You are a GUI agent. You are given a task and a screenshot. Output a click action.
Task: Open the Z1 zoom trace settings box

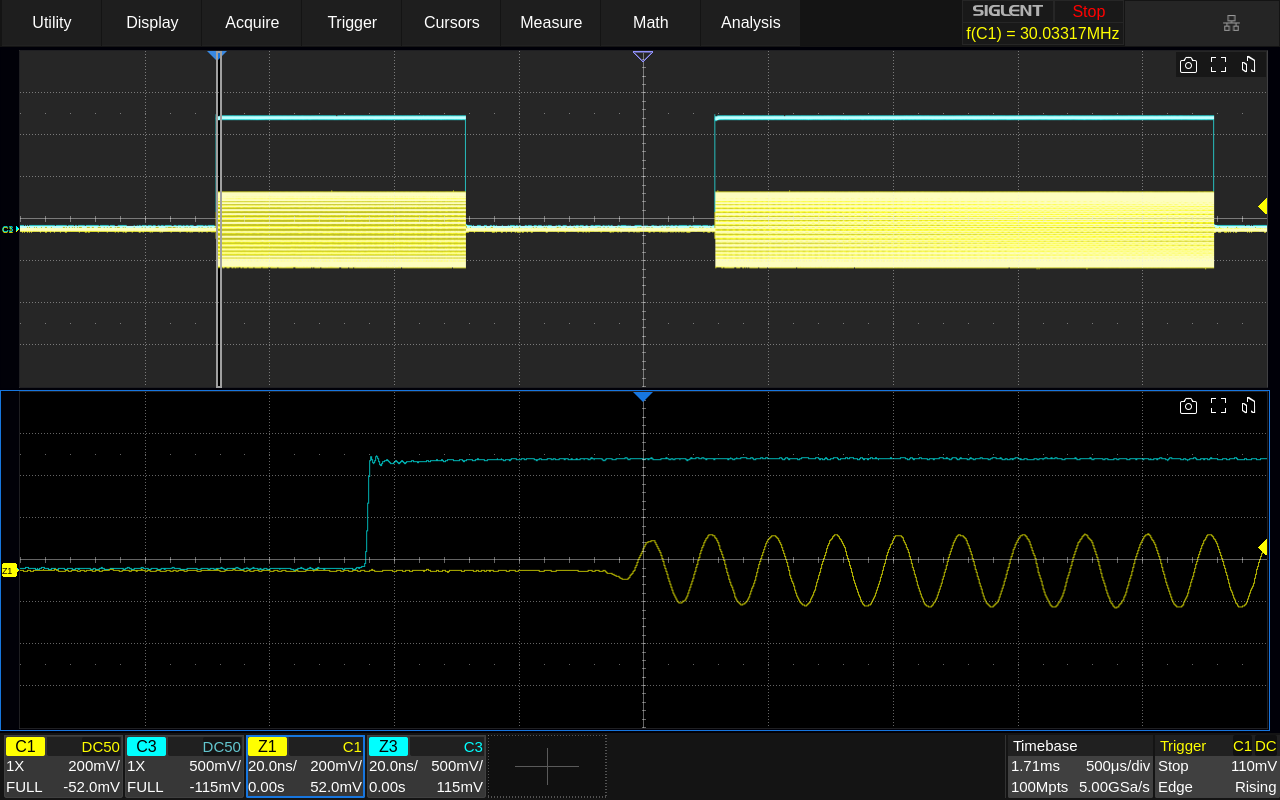305,766
